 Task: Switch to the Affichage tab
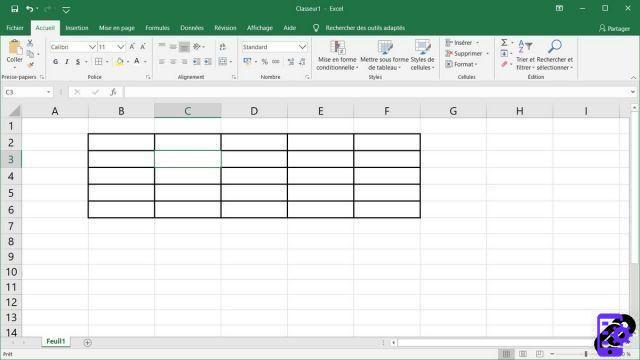pyautogui.click(x=260, y=28)
